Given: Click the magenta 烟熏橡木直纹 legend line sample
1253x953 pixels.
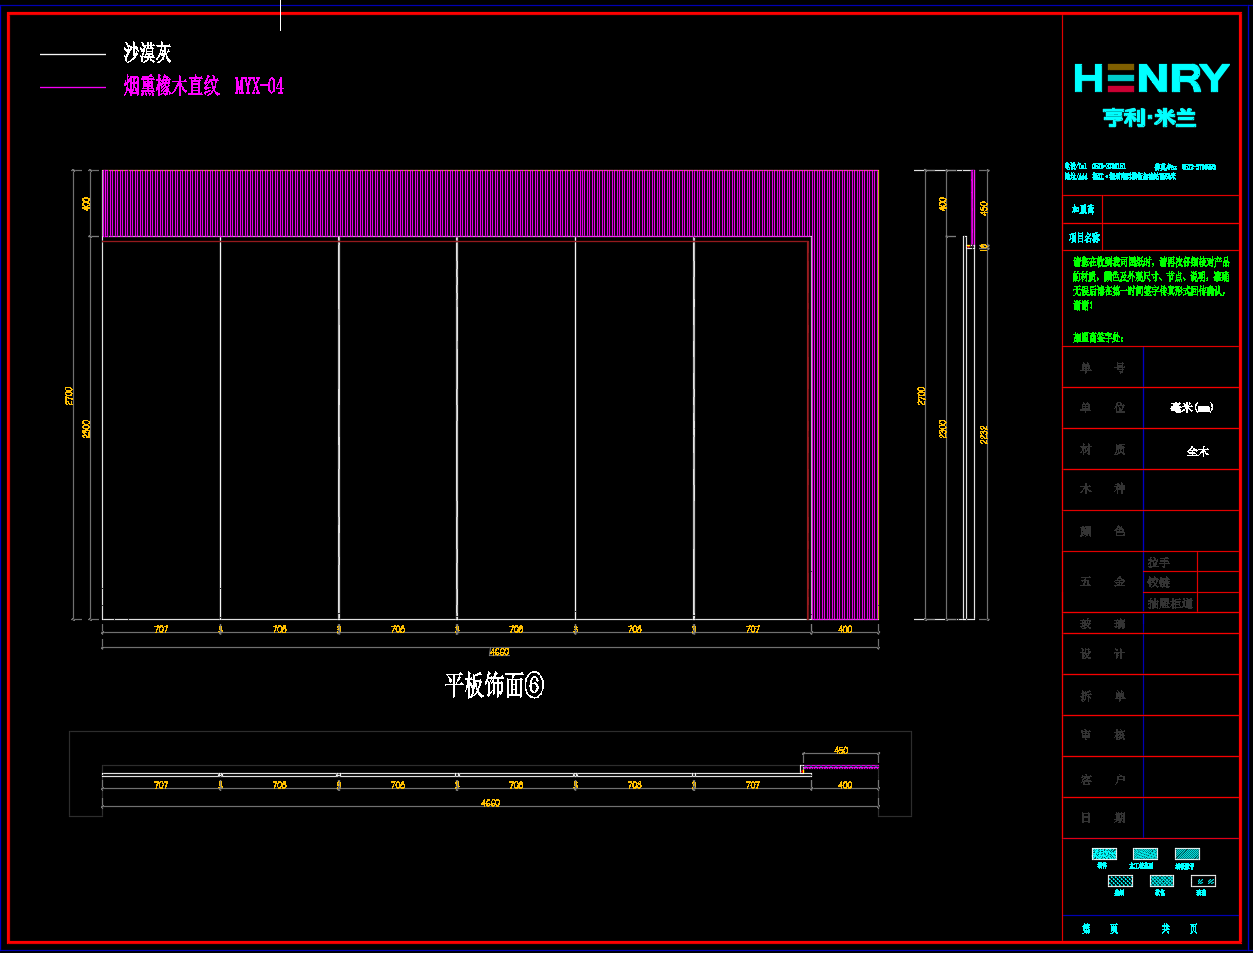Looking at the screenshot, I should pos(72,87).
